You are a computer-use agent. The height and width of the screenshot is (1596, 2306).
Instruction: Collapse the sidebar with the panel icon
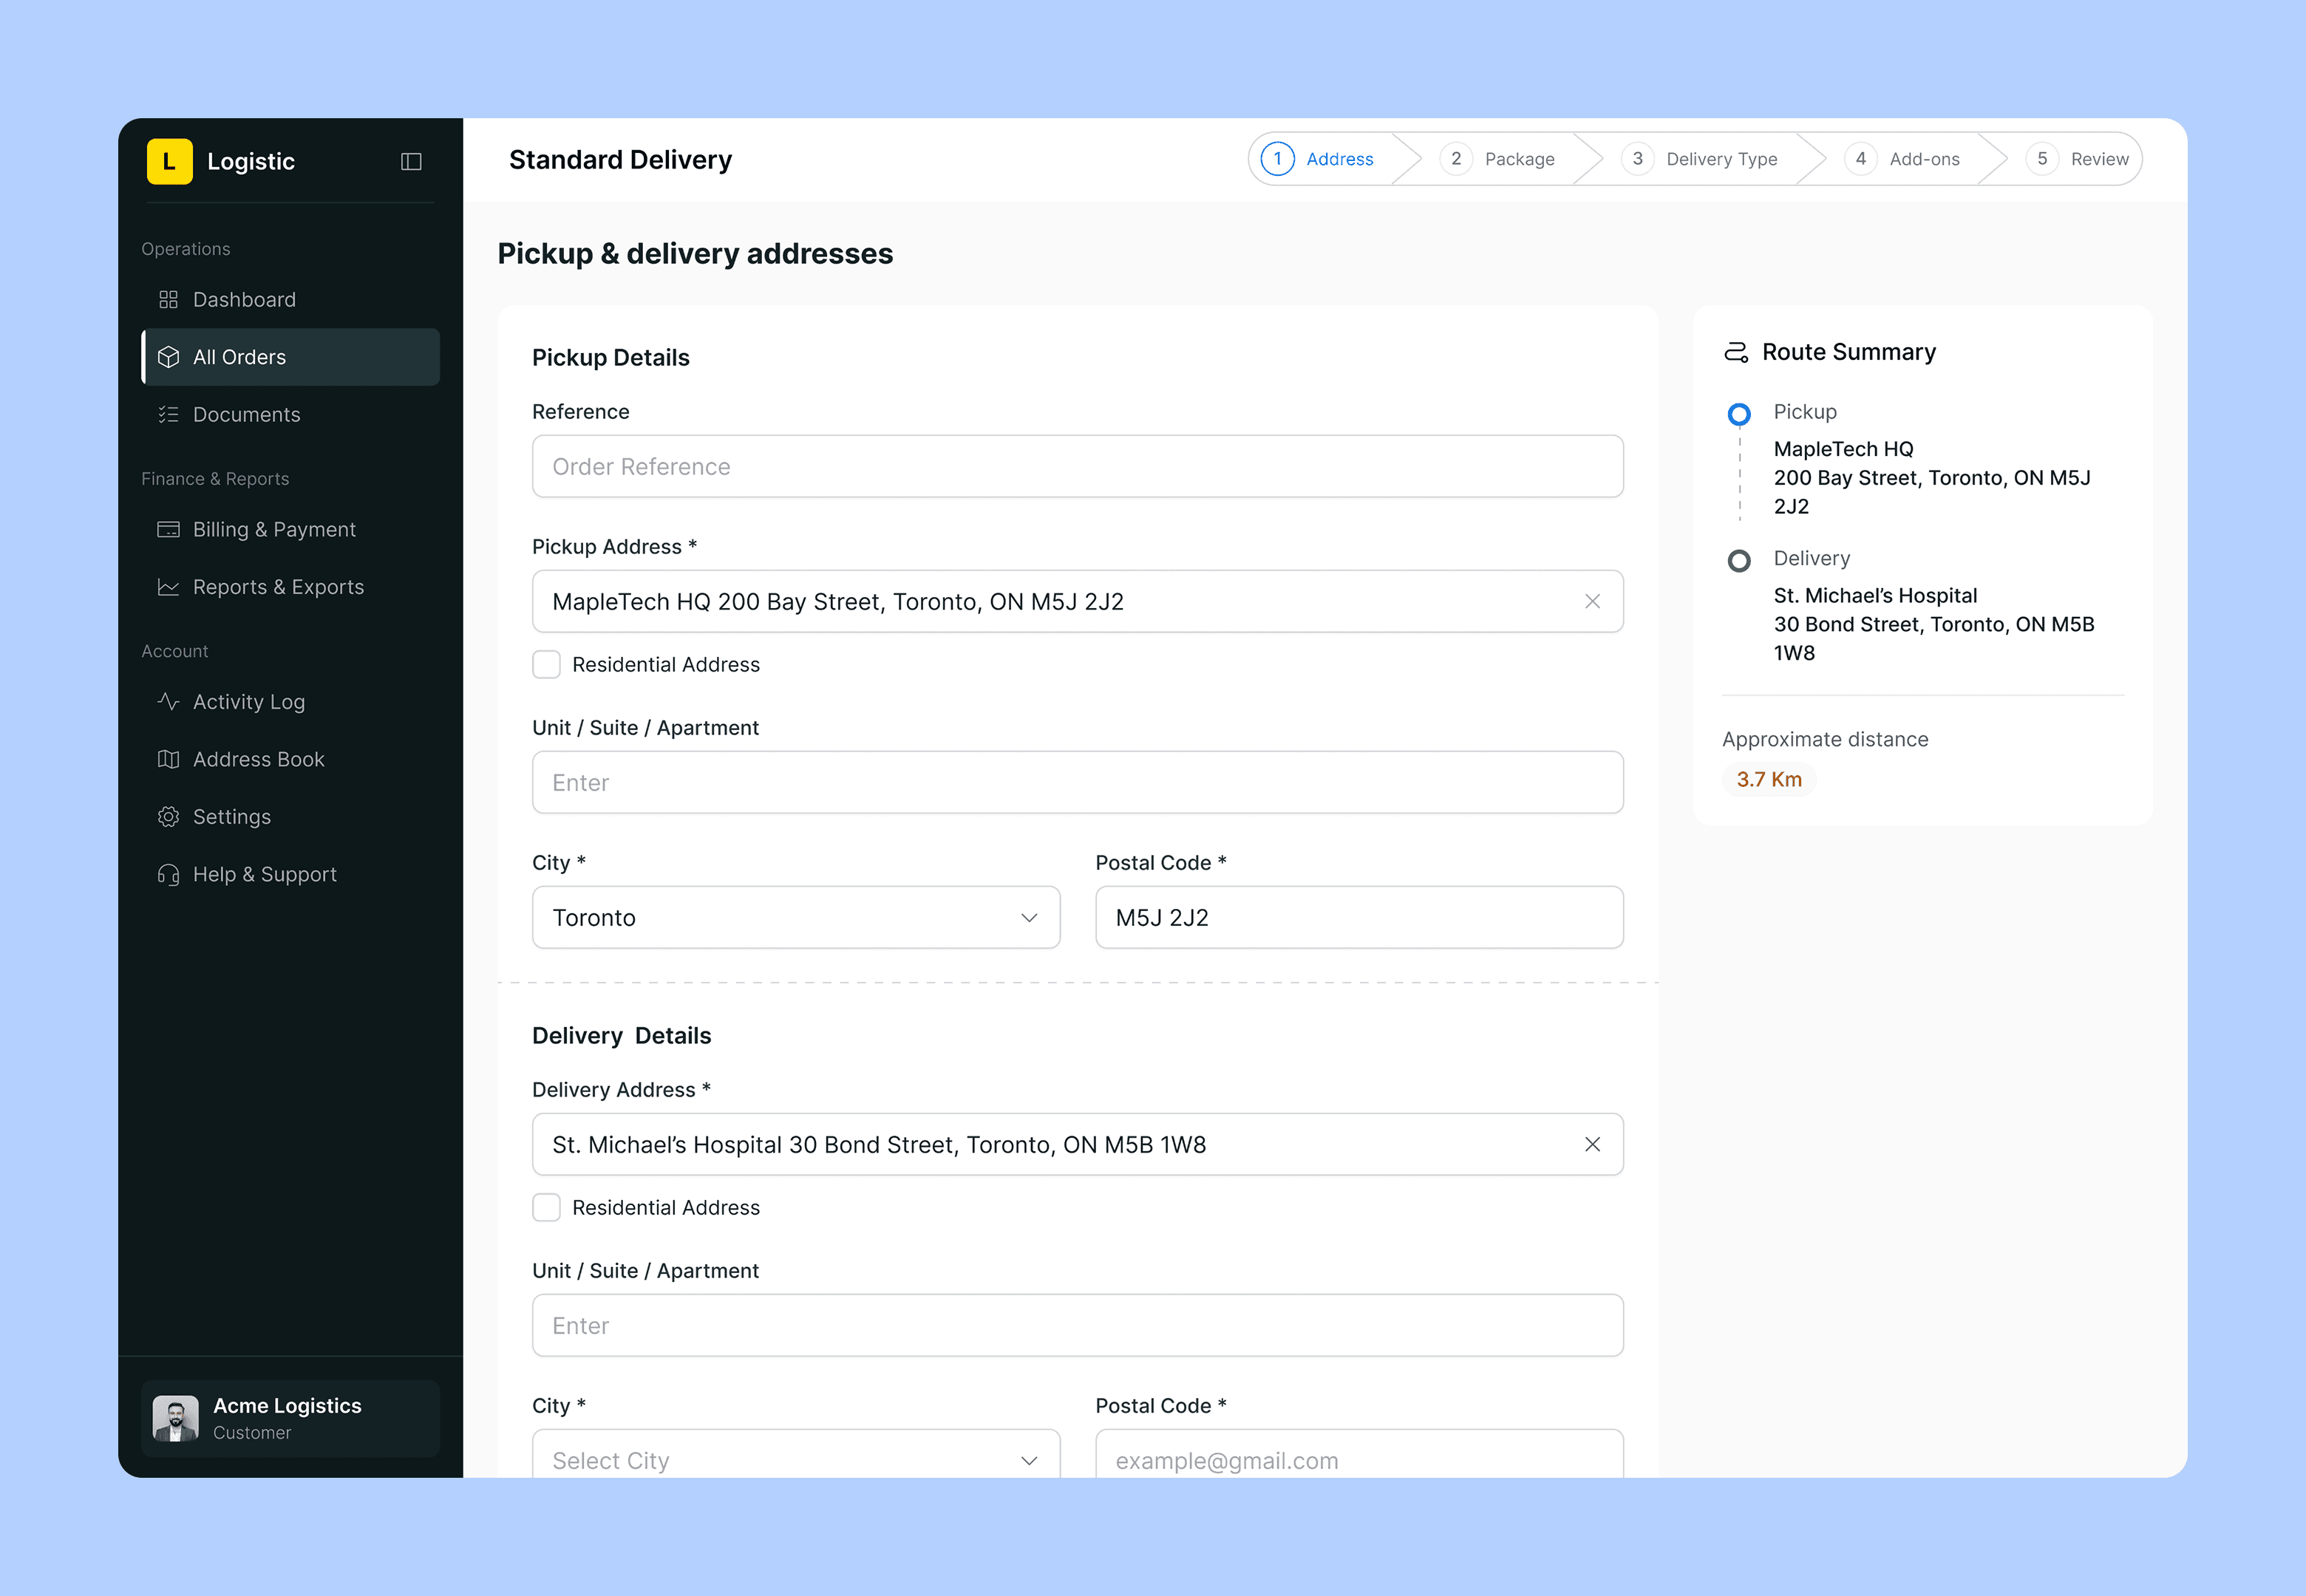[411, 162]
